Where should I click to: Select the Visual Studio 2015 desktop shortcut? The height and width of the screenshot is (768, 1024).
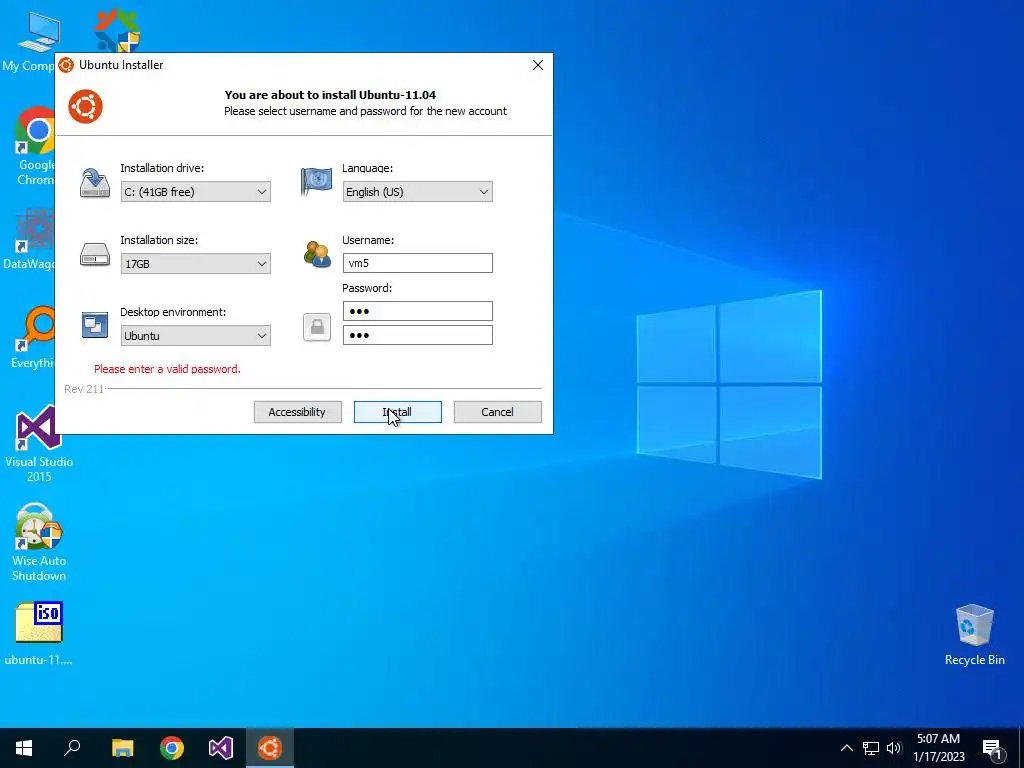pos(39,444)
